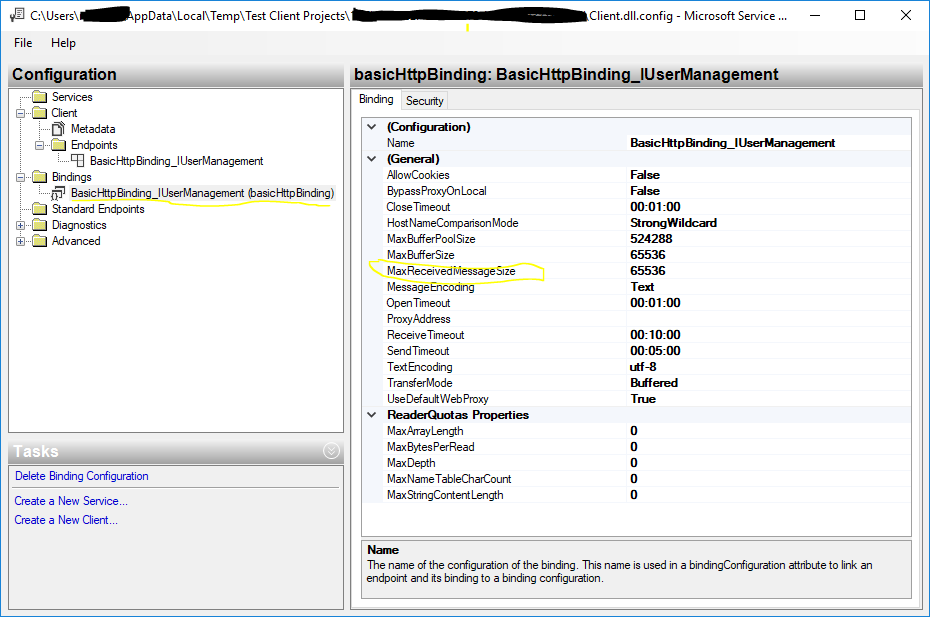Click the OpenTimeout value 00:01:00
The height and width of the screenshot is (617, 930).
[769, 303]
